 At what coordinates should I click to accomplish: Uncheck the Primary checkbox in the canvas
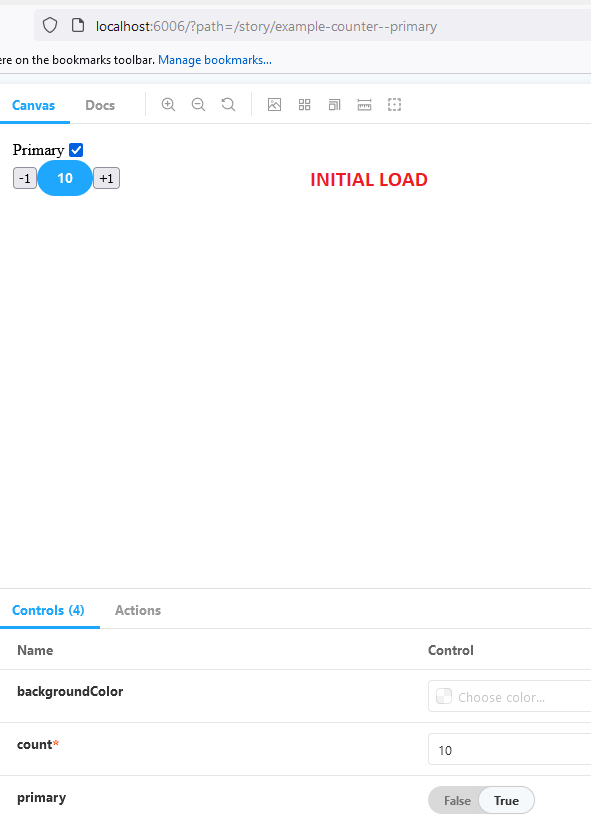pyautogui.click(x=76, y=150)
